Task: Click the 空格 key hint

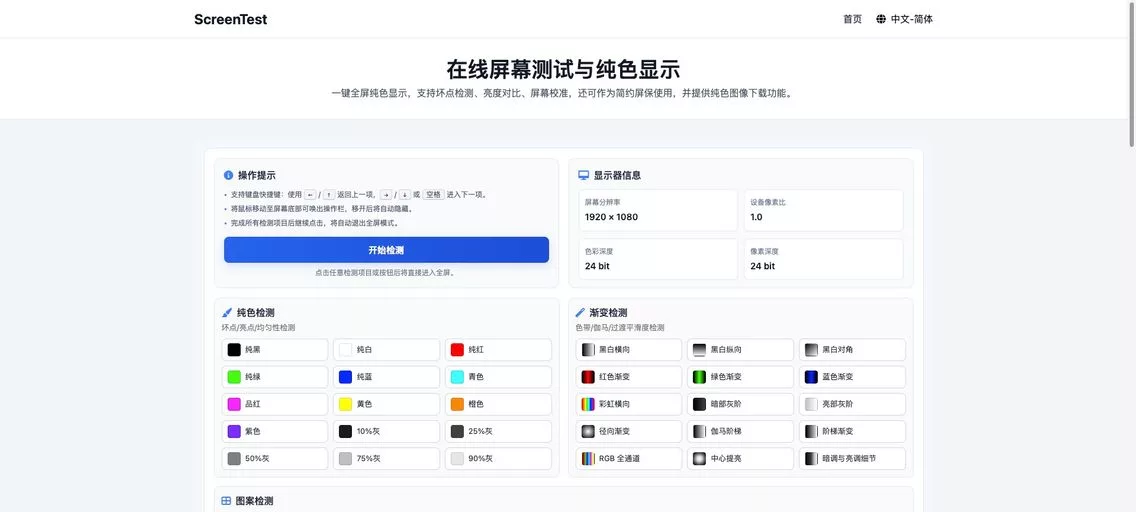Action: pos(433,195)
